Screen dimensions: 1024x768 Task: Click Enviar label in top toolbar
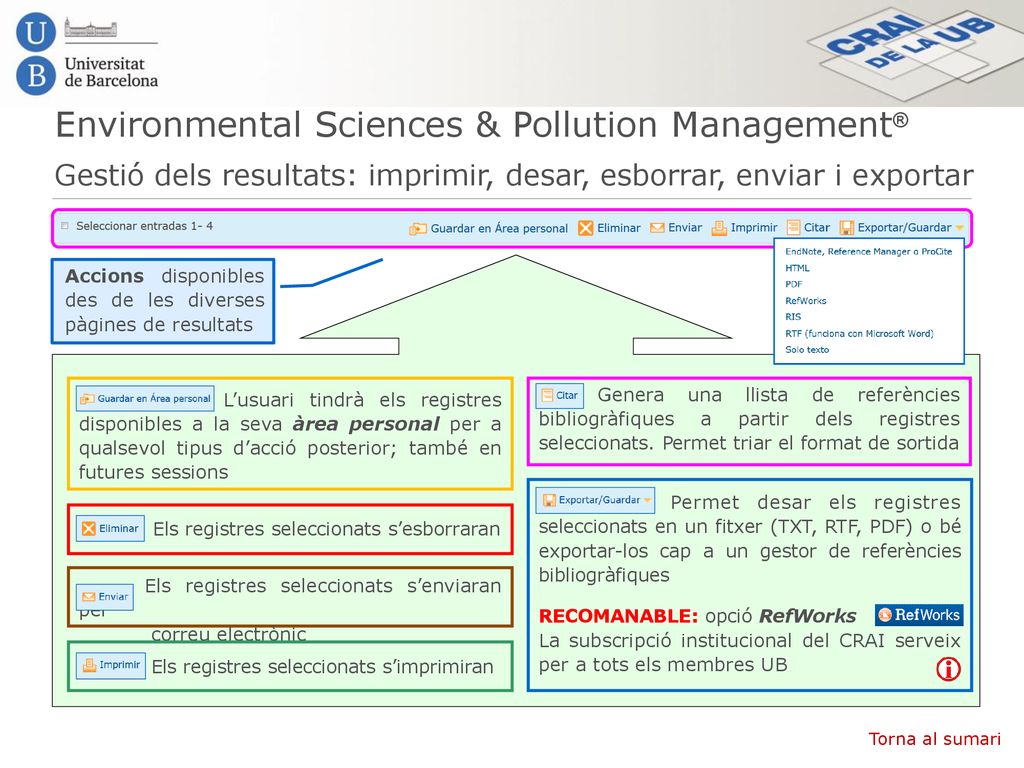pos(685,228)
